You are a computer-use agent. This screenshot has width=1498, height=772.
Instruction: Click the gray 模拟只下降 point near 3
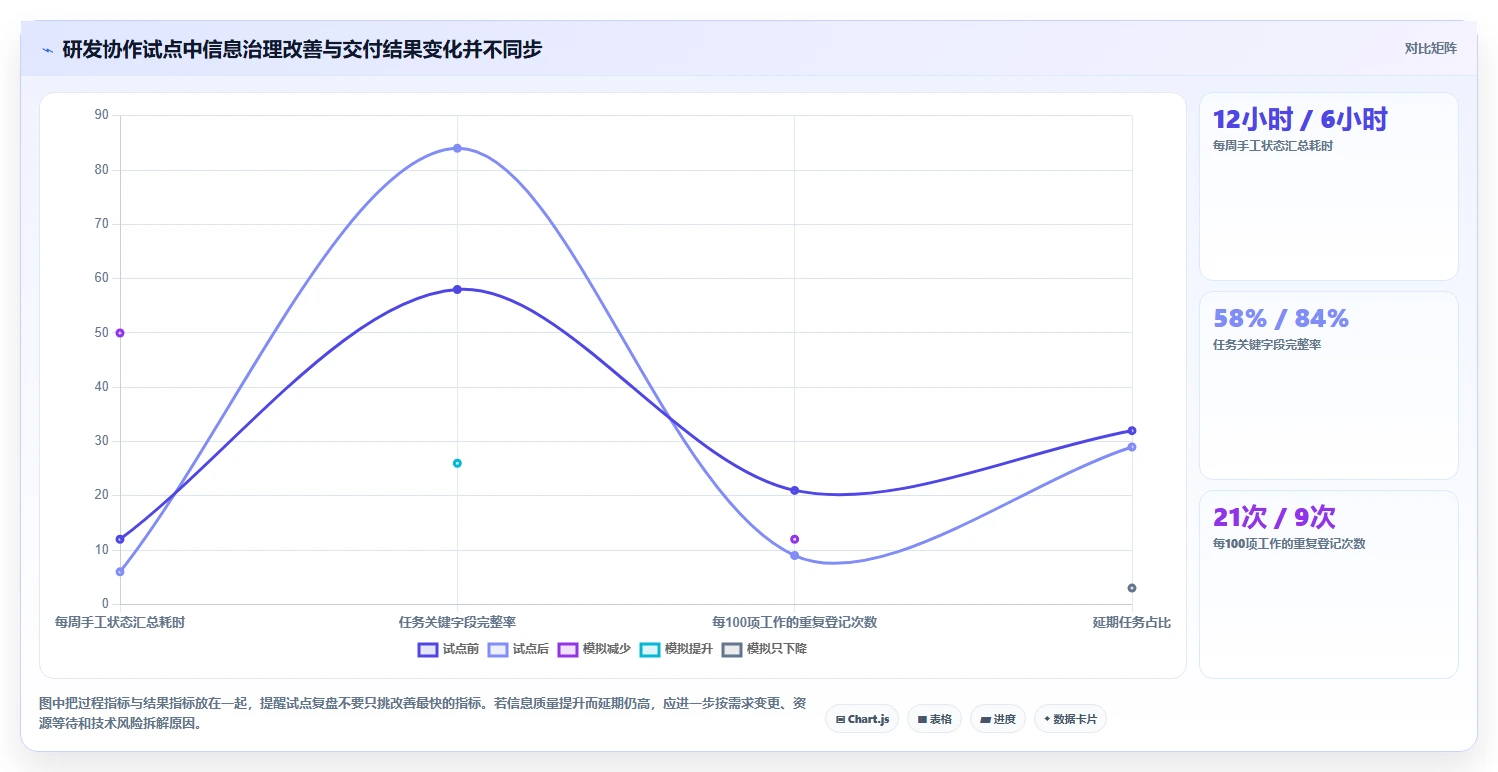(x=1132, y=588)
